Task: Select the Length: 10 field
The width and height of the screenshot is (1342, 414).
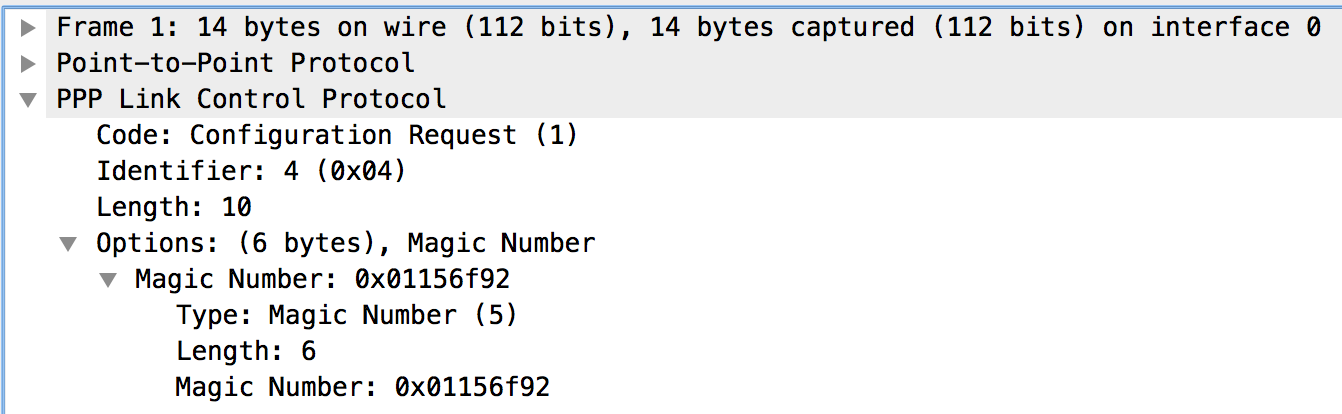Action: 174,207
